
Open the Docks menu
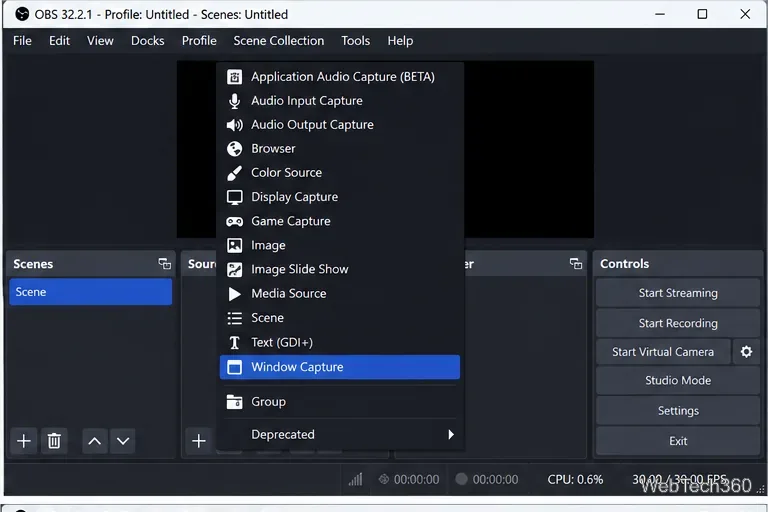coord(147,41)
